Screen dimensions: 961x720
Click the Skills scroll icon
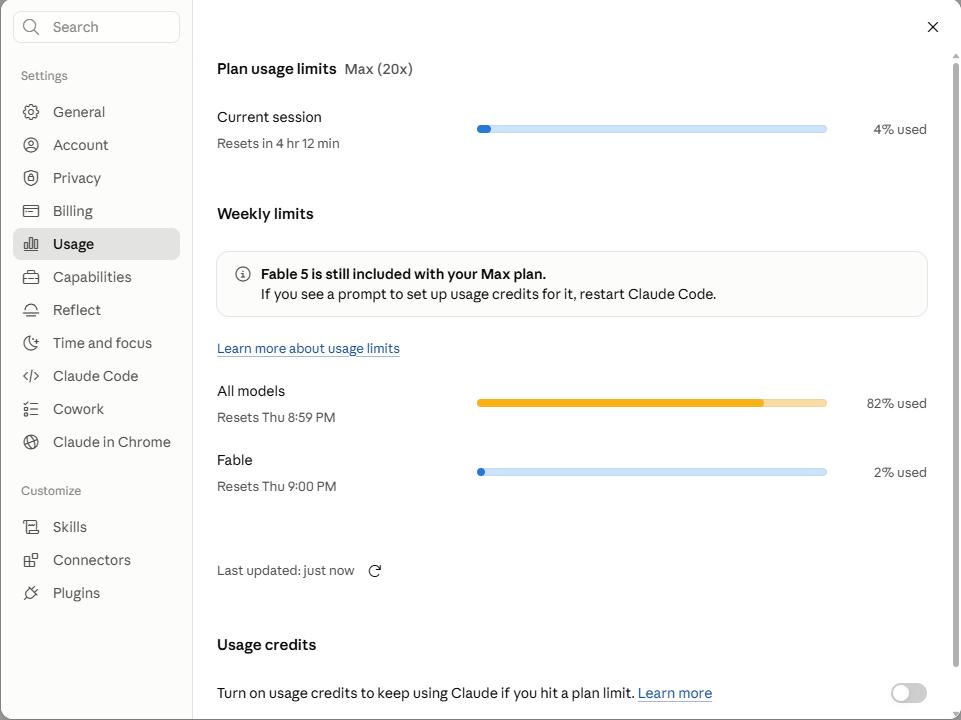[x=31, y=527]
